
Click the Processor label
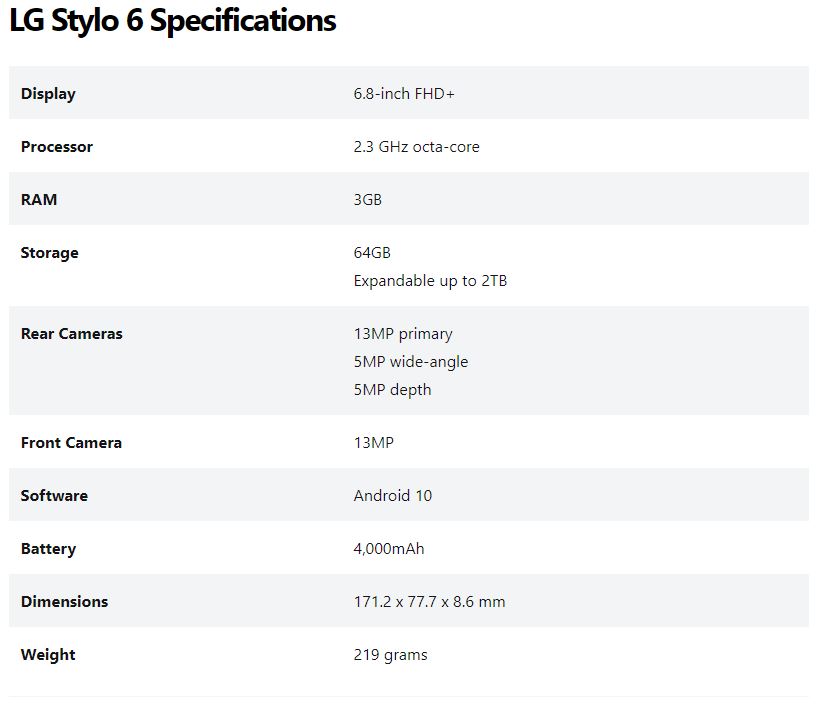(x=57, y=147)
